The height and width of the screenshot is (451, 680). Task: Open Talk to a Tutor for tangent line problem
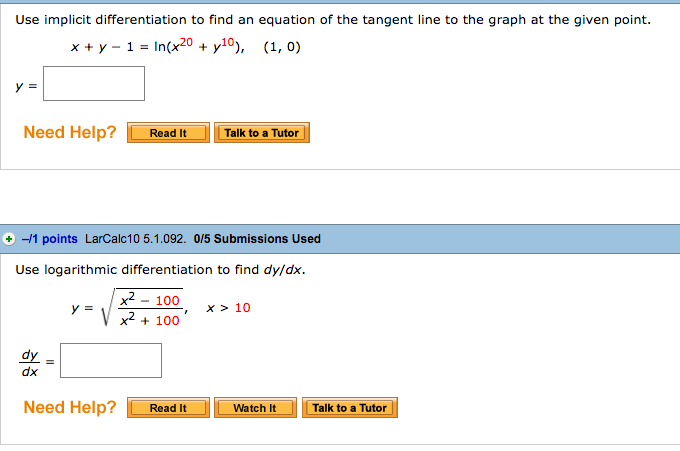[x=262, y=133]
